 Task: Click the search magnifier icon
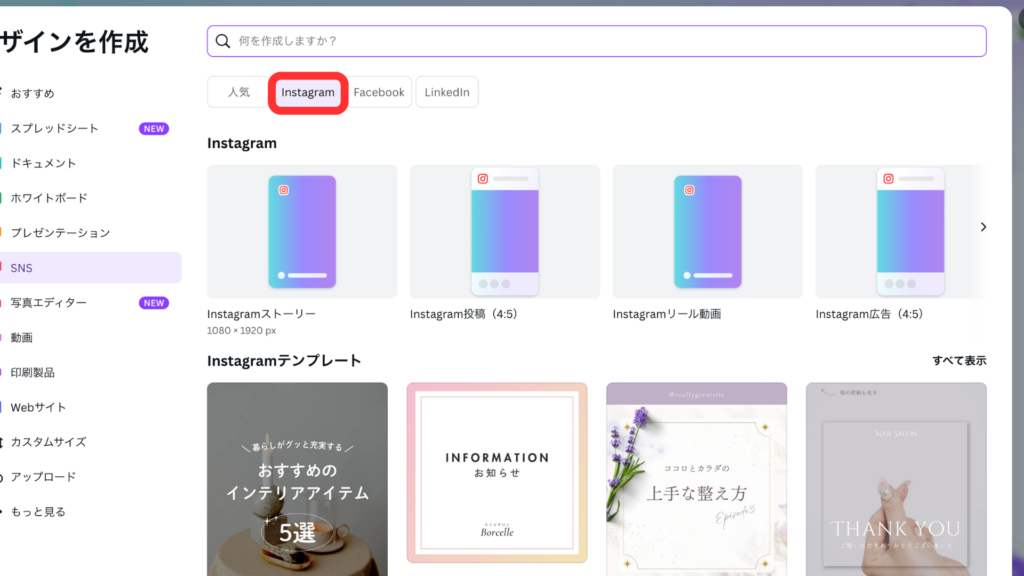[223, 41]
